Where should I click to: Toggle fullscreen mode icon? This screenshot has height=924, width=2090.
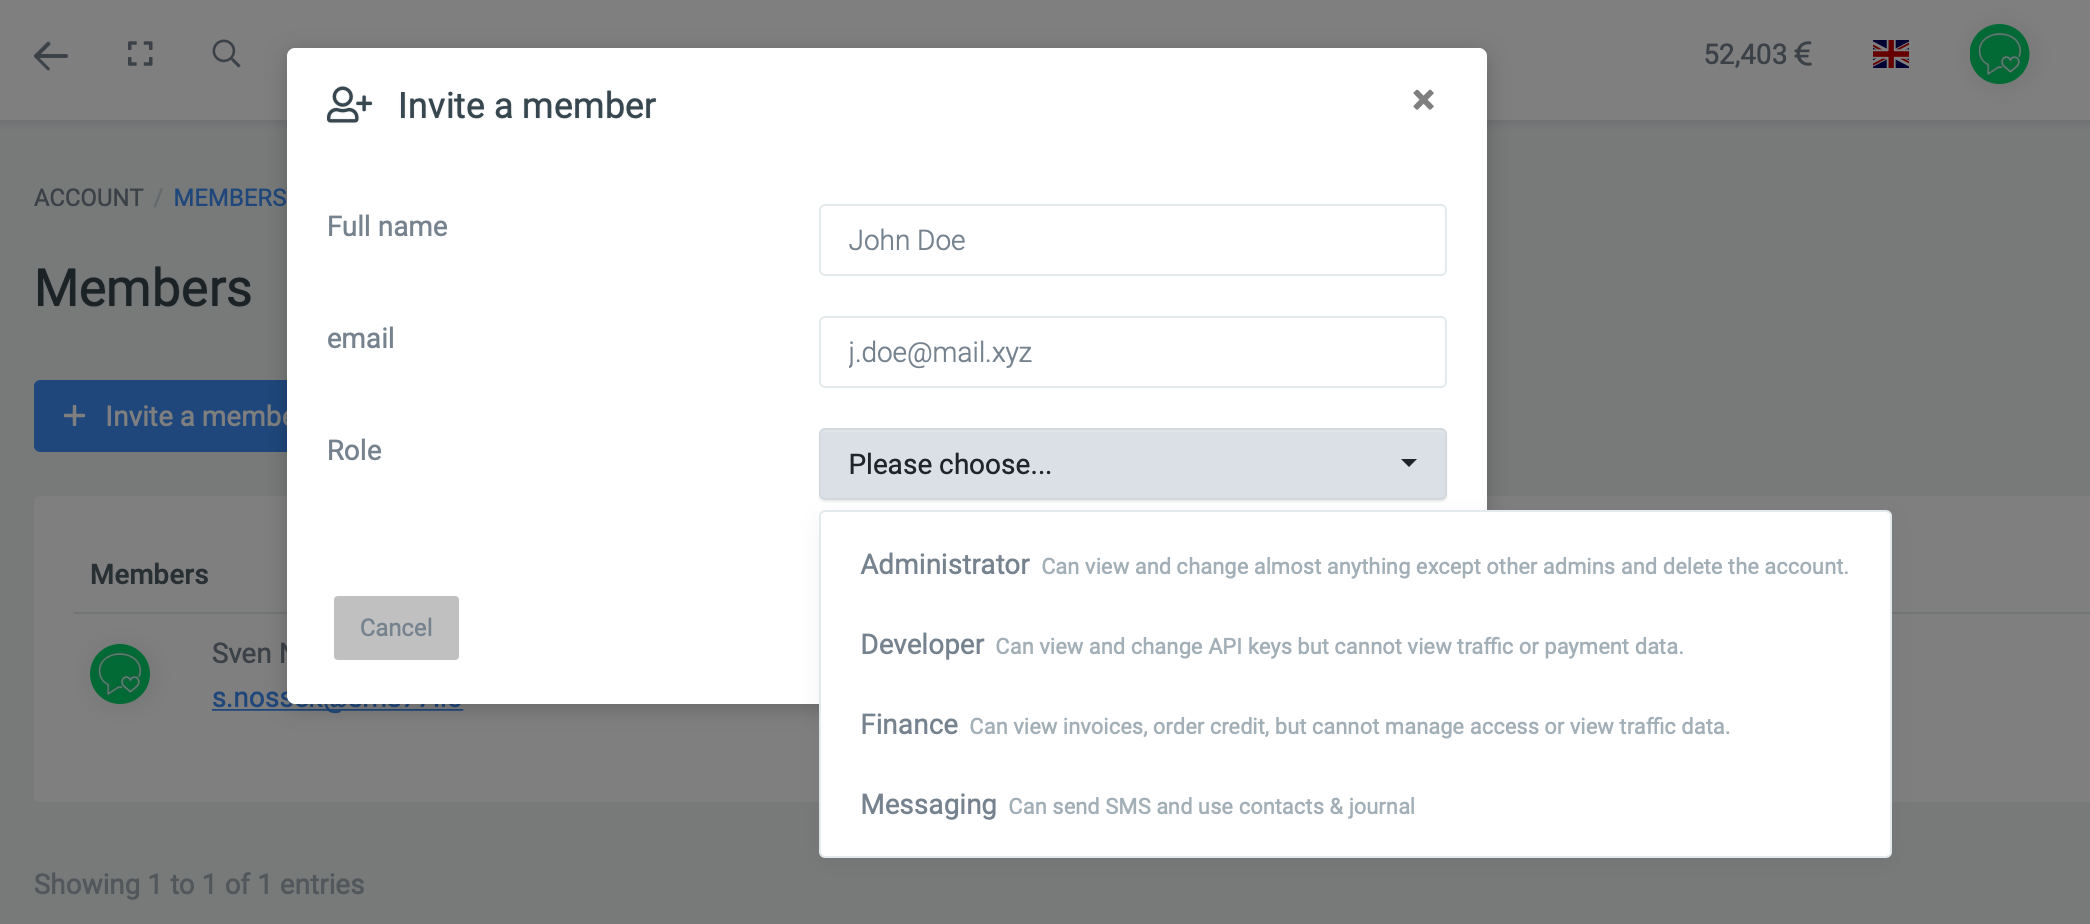click(140, 54)
